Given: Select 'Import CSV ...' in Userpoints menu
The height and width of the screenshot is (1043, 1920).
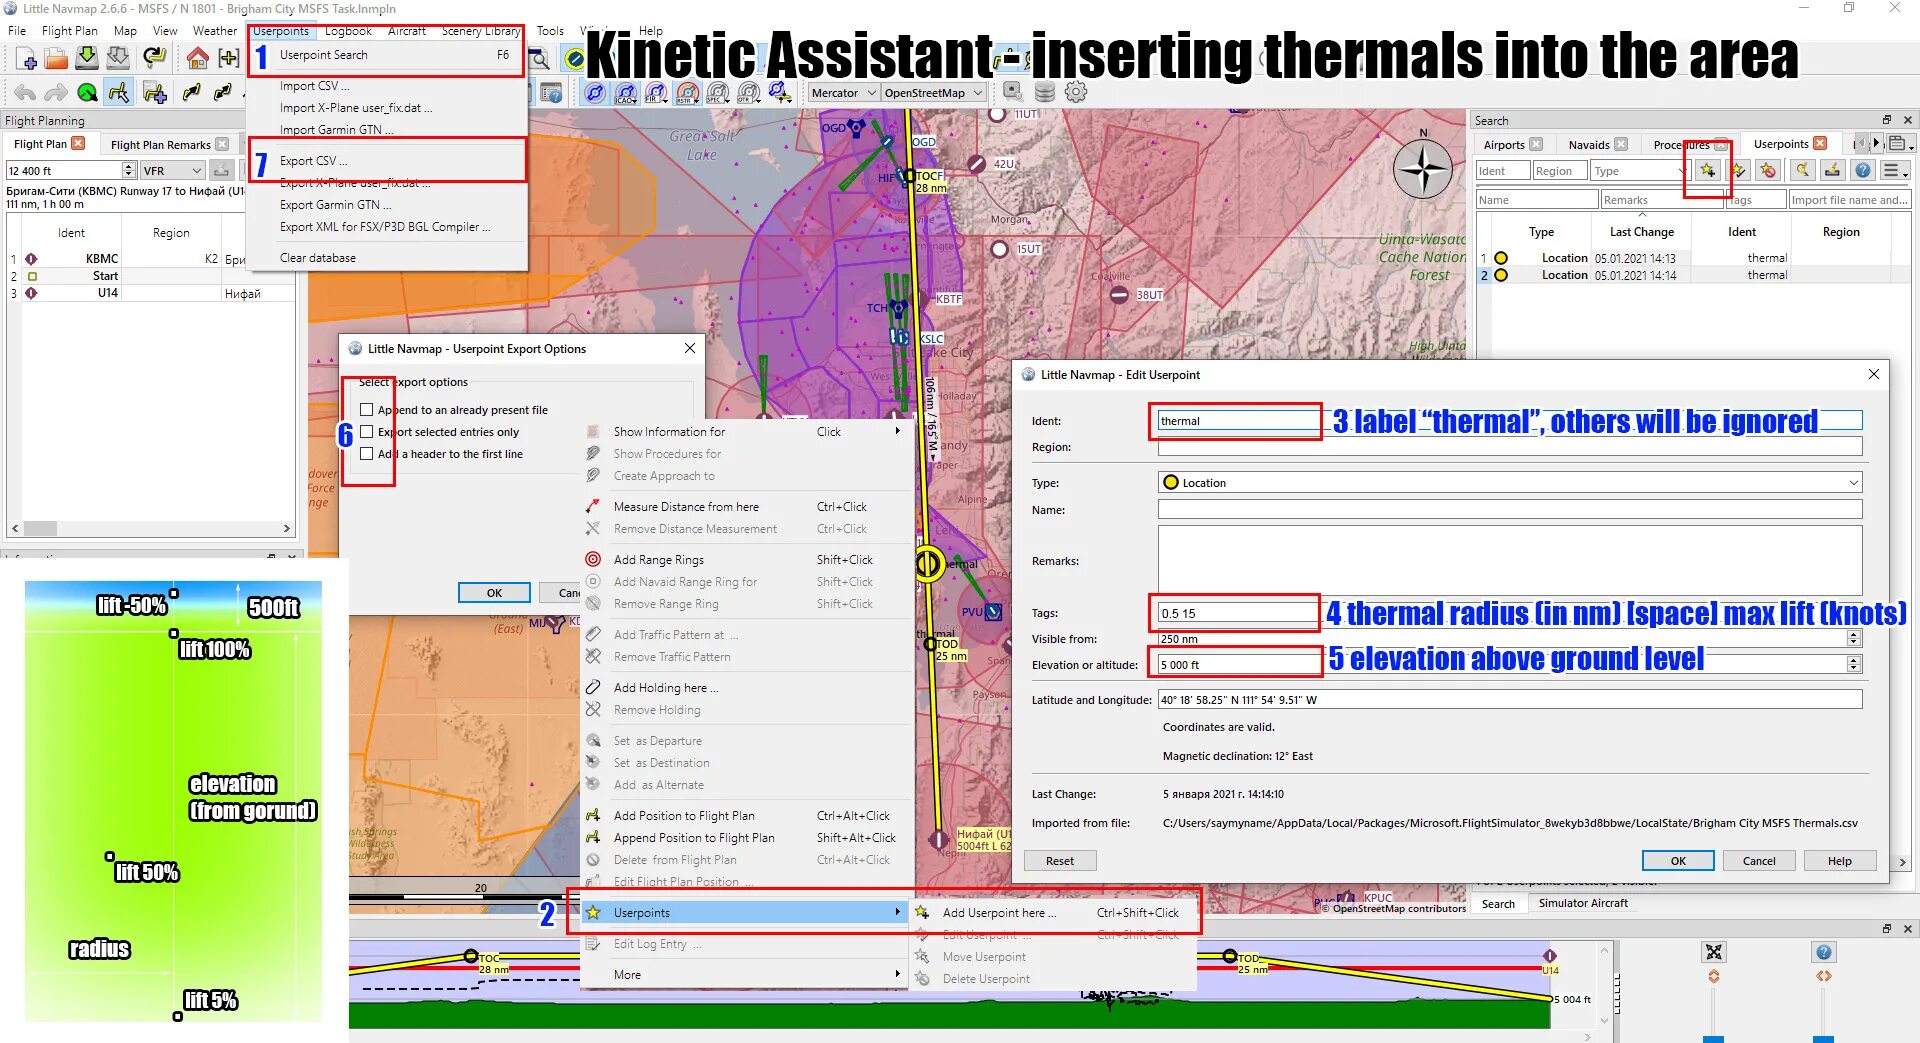Looking at the screenshot, I should (314, 86).
